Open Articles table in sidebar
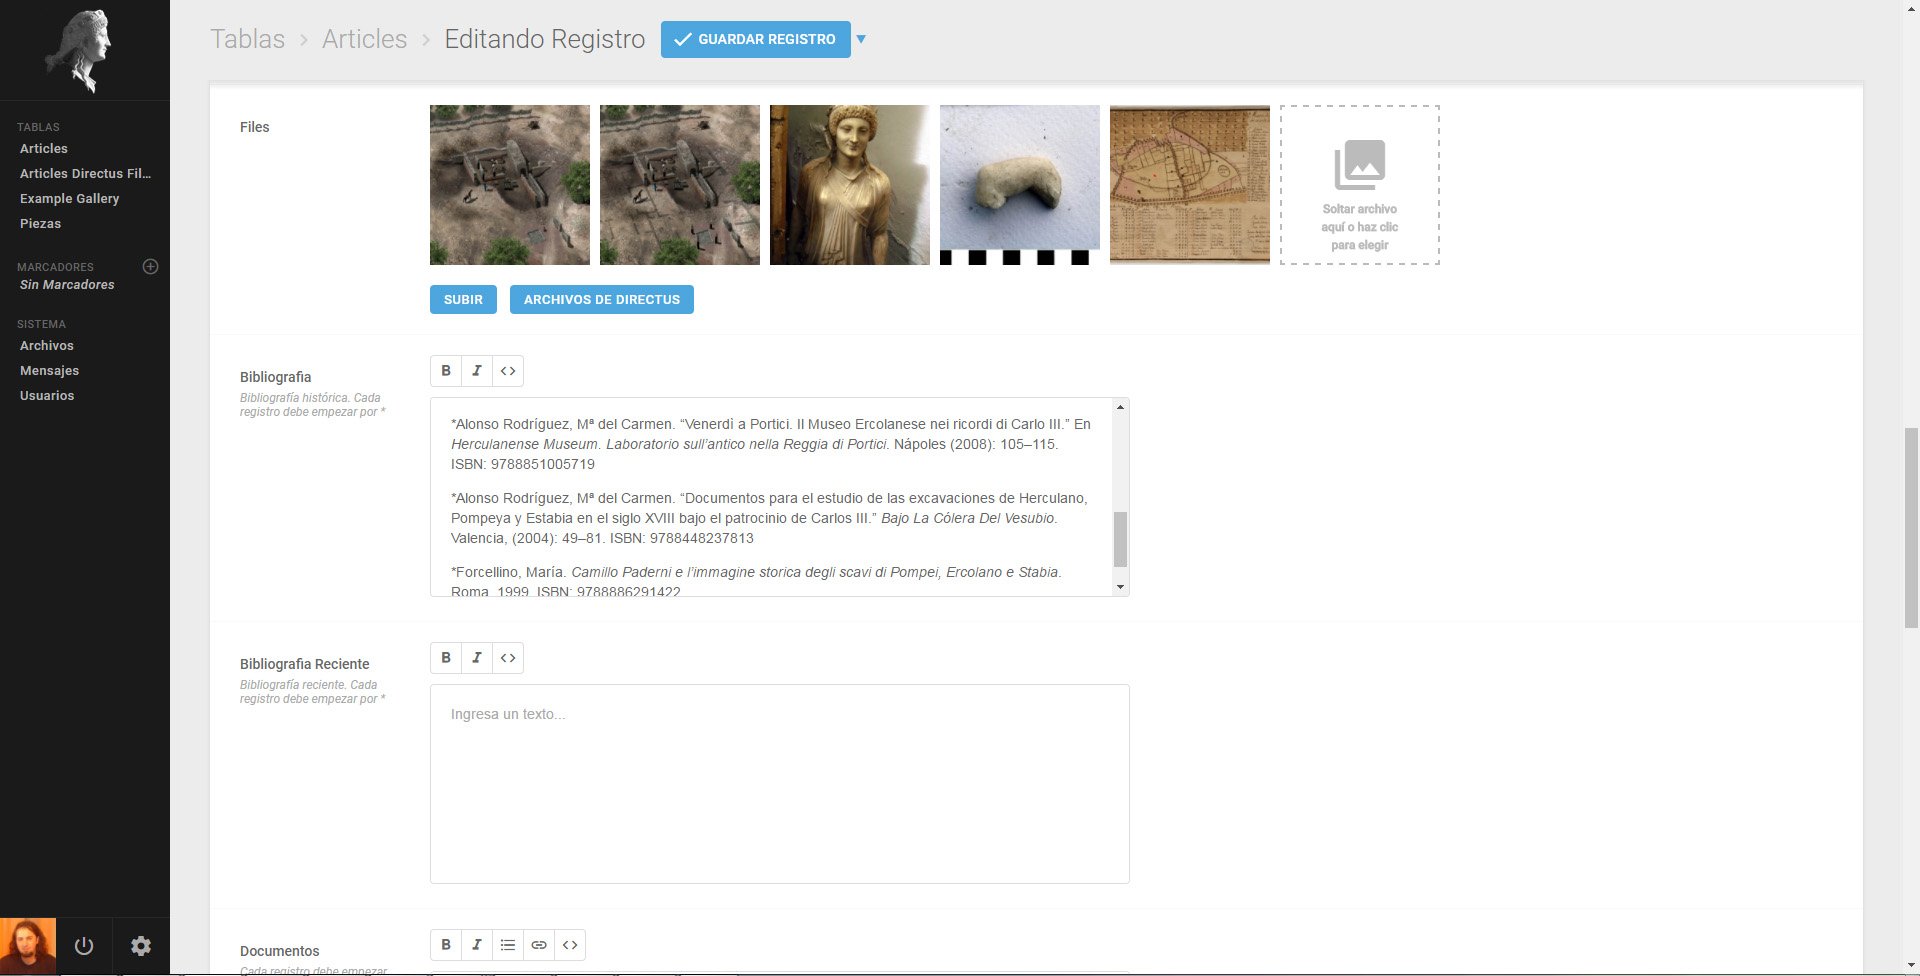This screenshot has height=976, width=1920. pos(44,148)
